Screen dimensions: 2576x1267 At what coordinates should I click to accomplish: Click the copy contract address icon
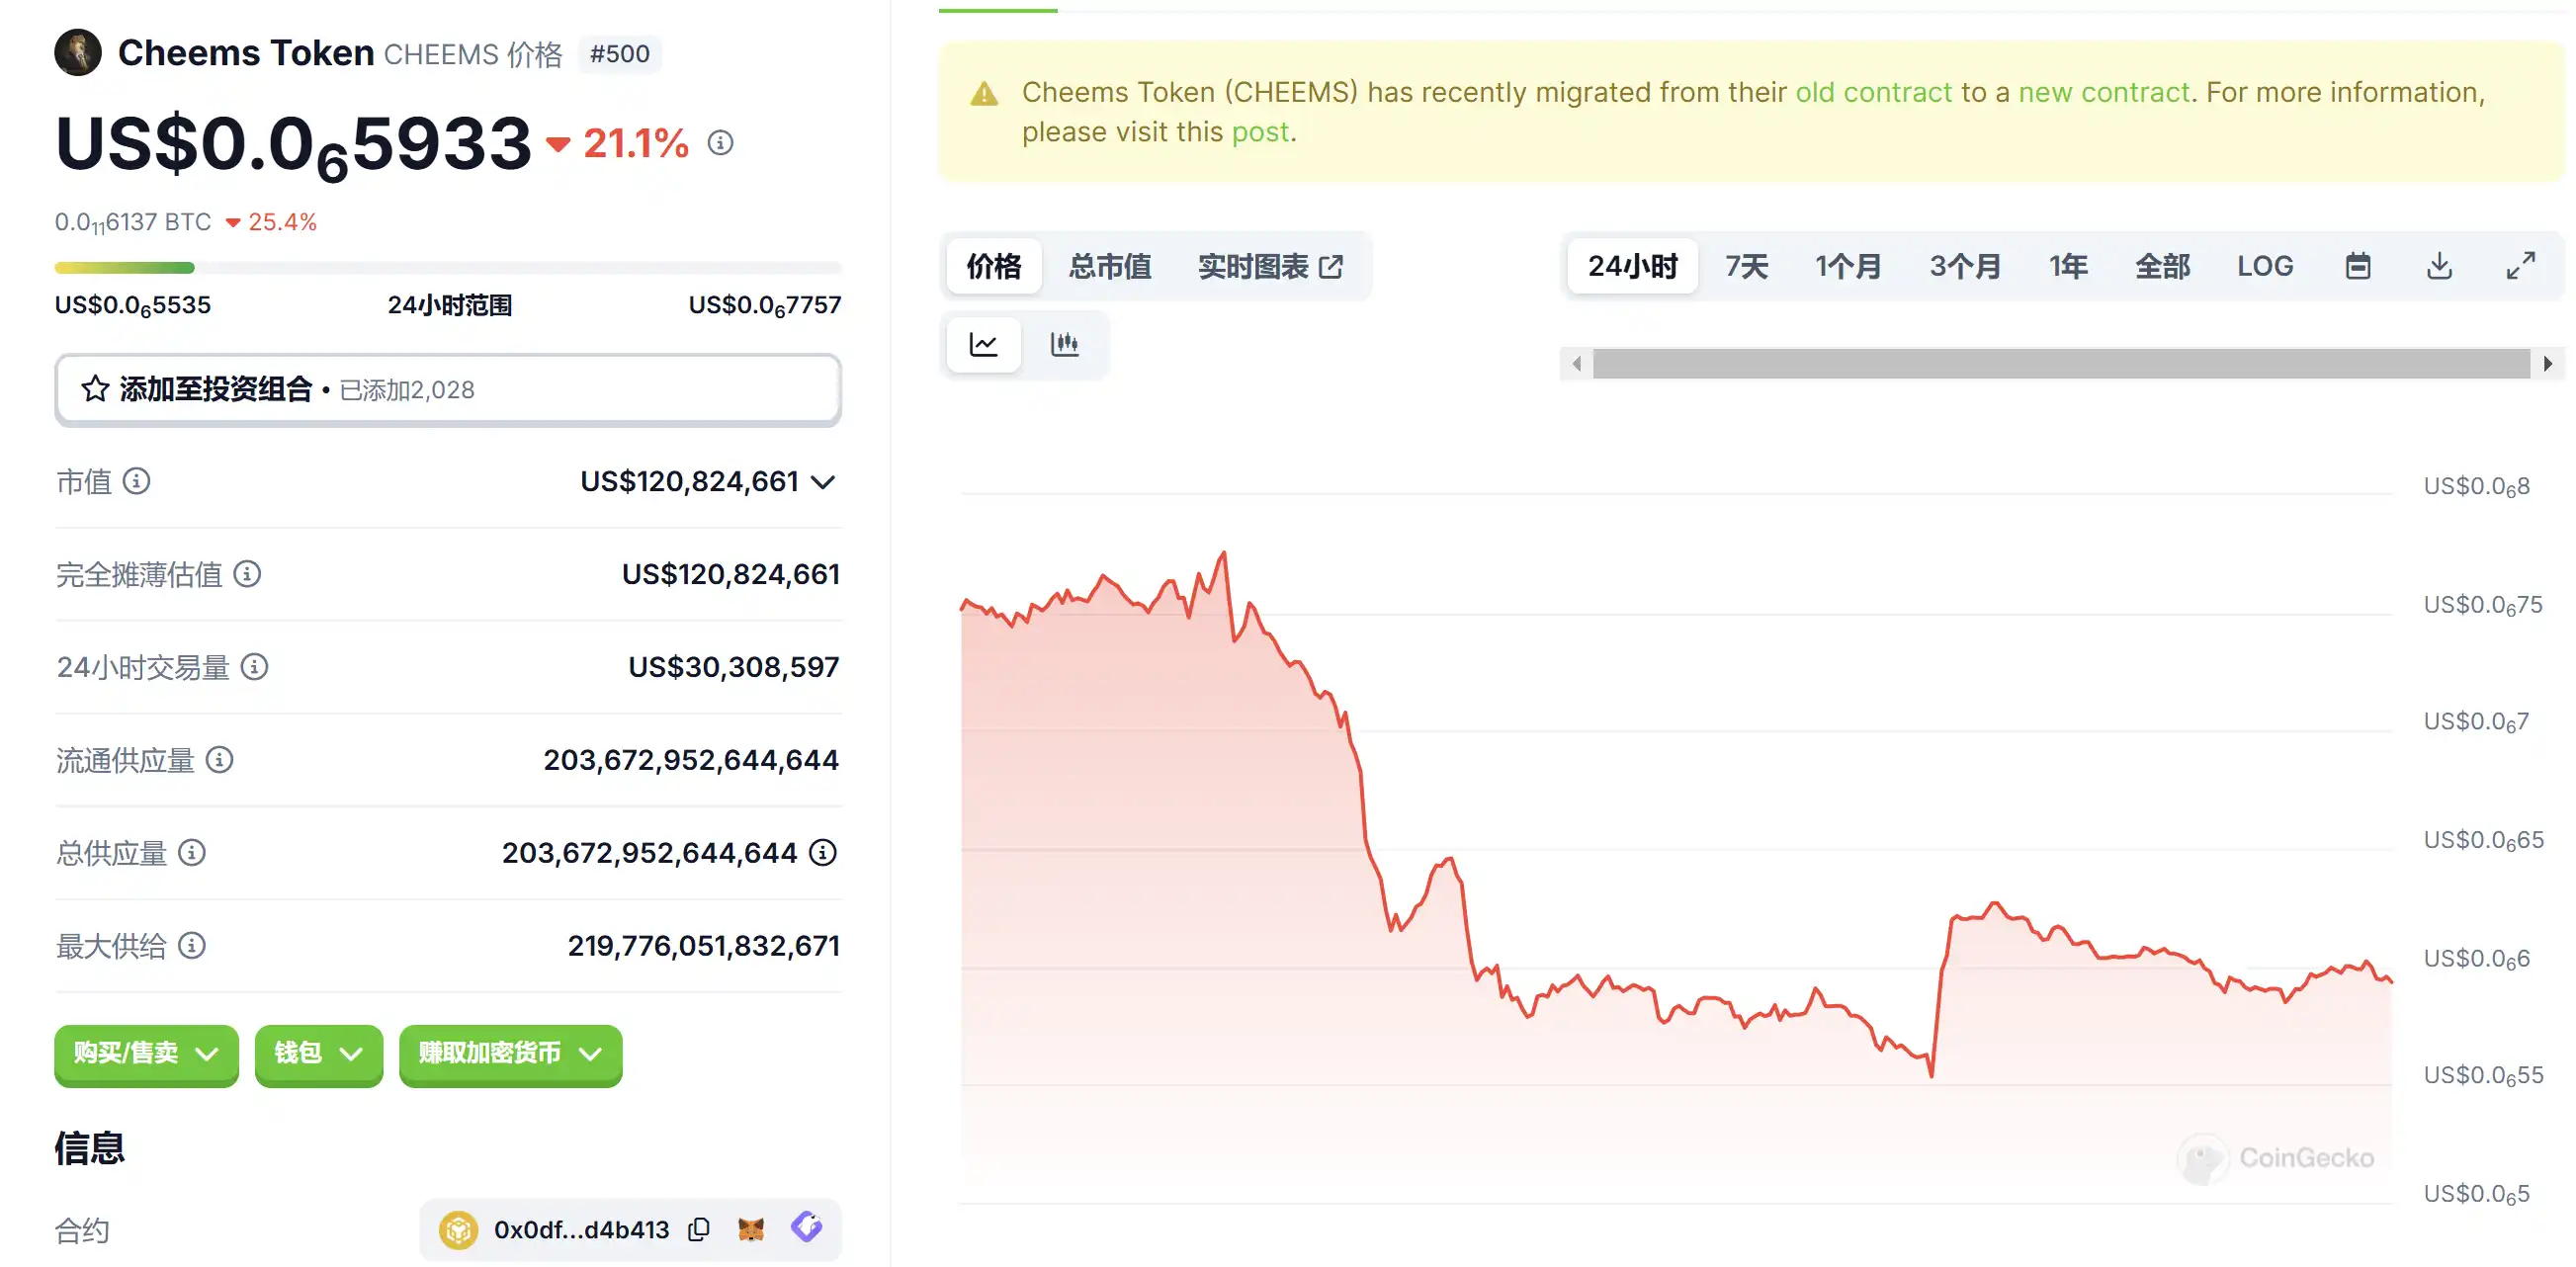[699, 1229]
